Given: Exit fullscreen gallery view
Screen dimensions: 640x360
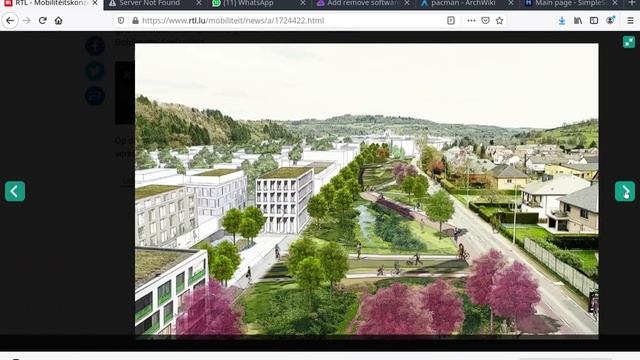Looking at the screenshot, I should 629,42.
